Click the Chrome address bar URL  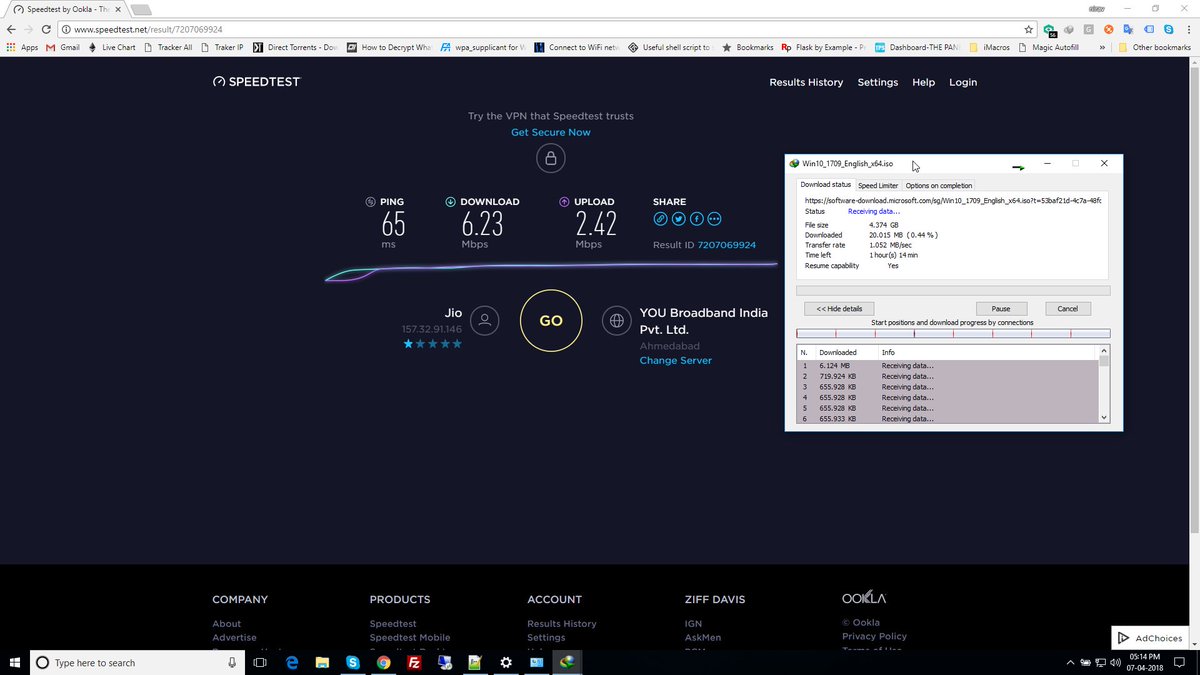[148, 29]
